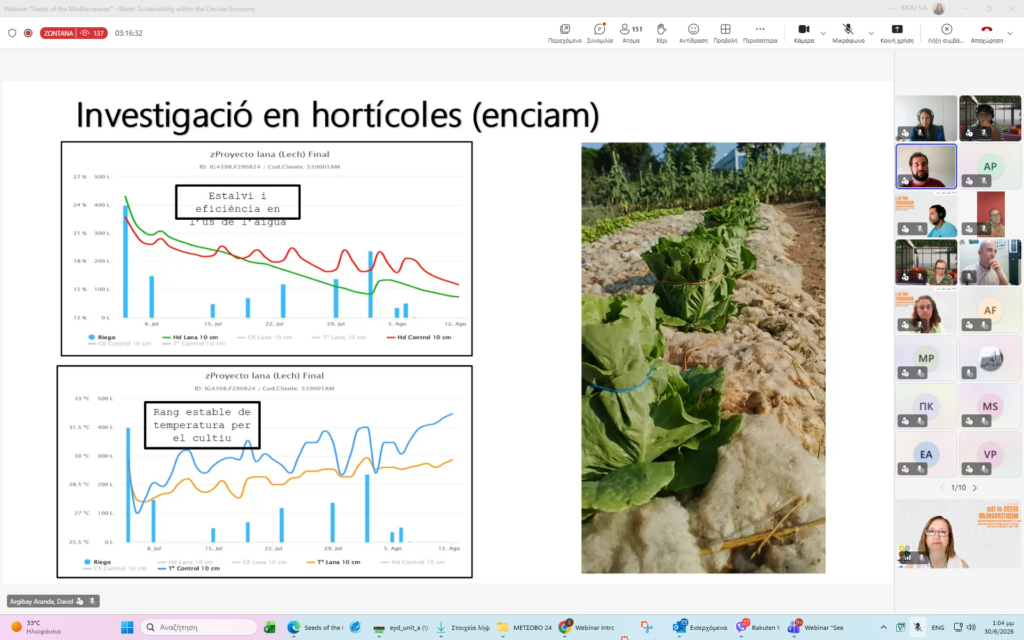Go to next participants page
This screenshot has width=1024, height=640.
point(975,488)
